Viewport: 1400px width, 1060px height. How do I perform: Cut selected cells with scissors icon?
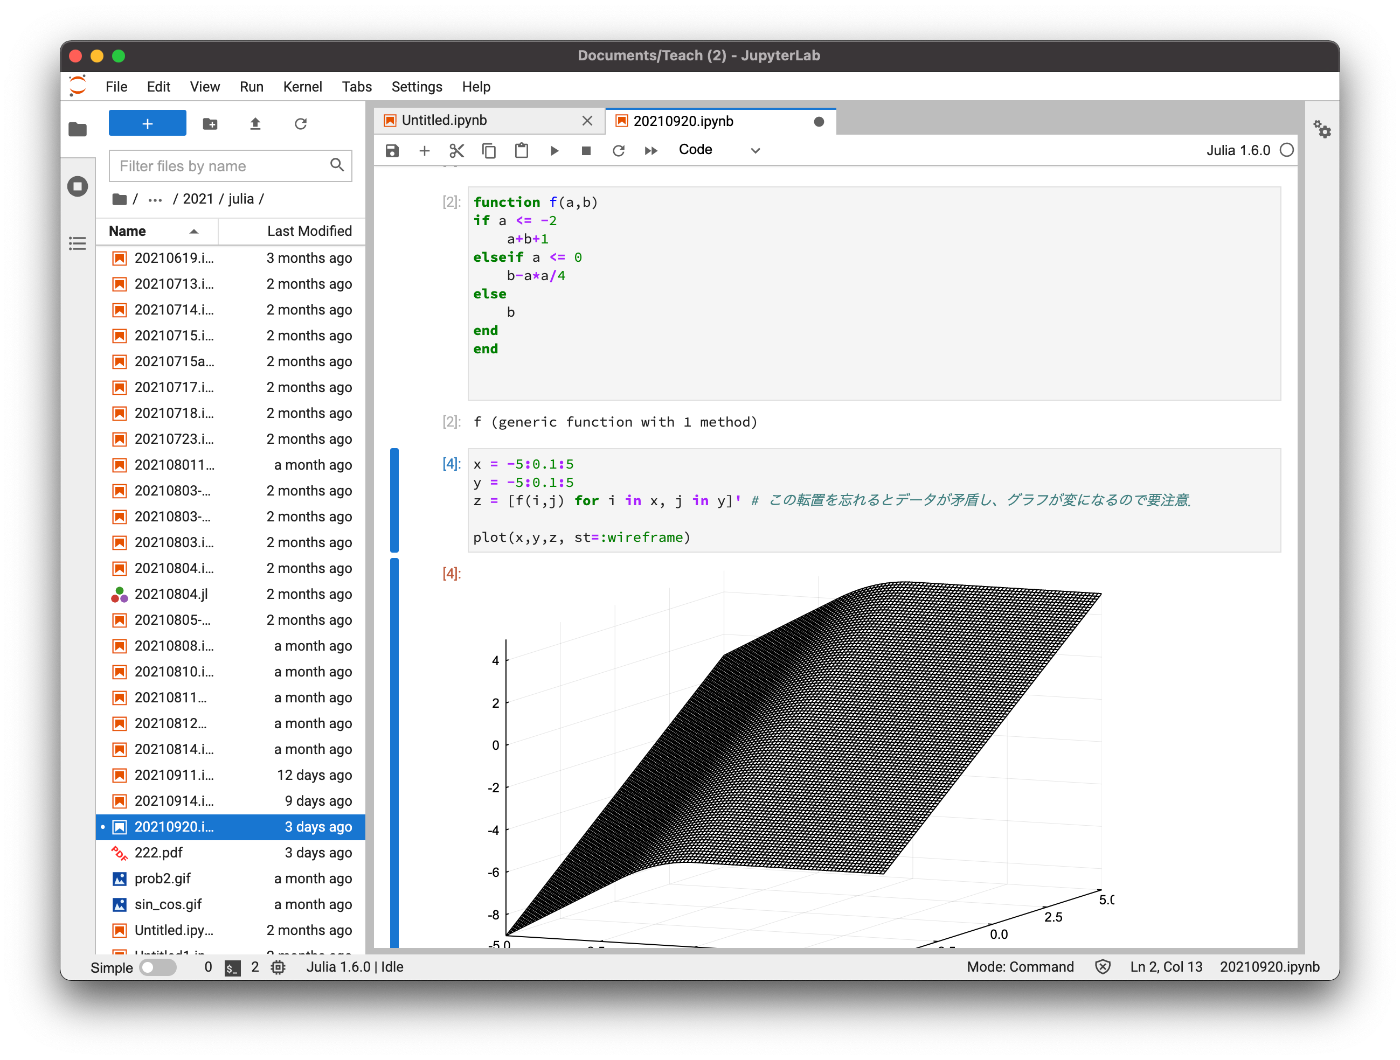[457, 150]
